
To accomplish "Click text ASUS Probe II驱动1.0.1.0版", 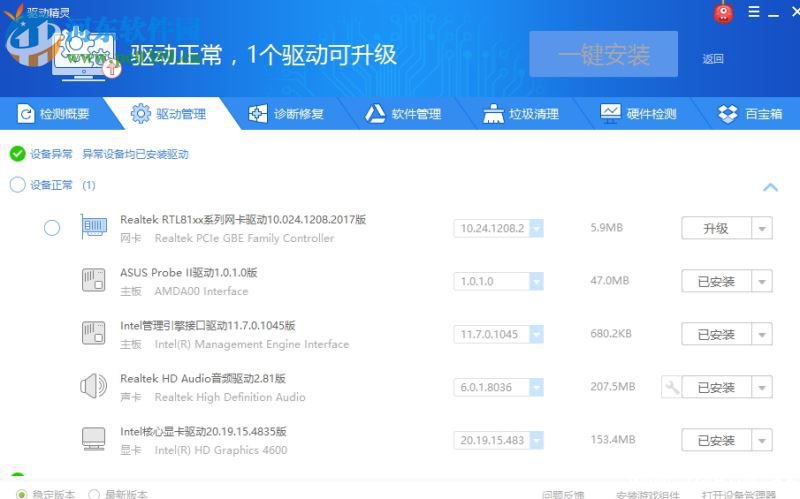I will (x=188, y=272).
